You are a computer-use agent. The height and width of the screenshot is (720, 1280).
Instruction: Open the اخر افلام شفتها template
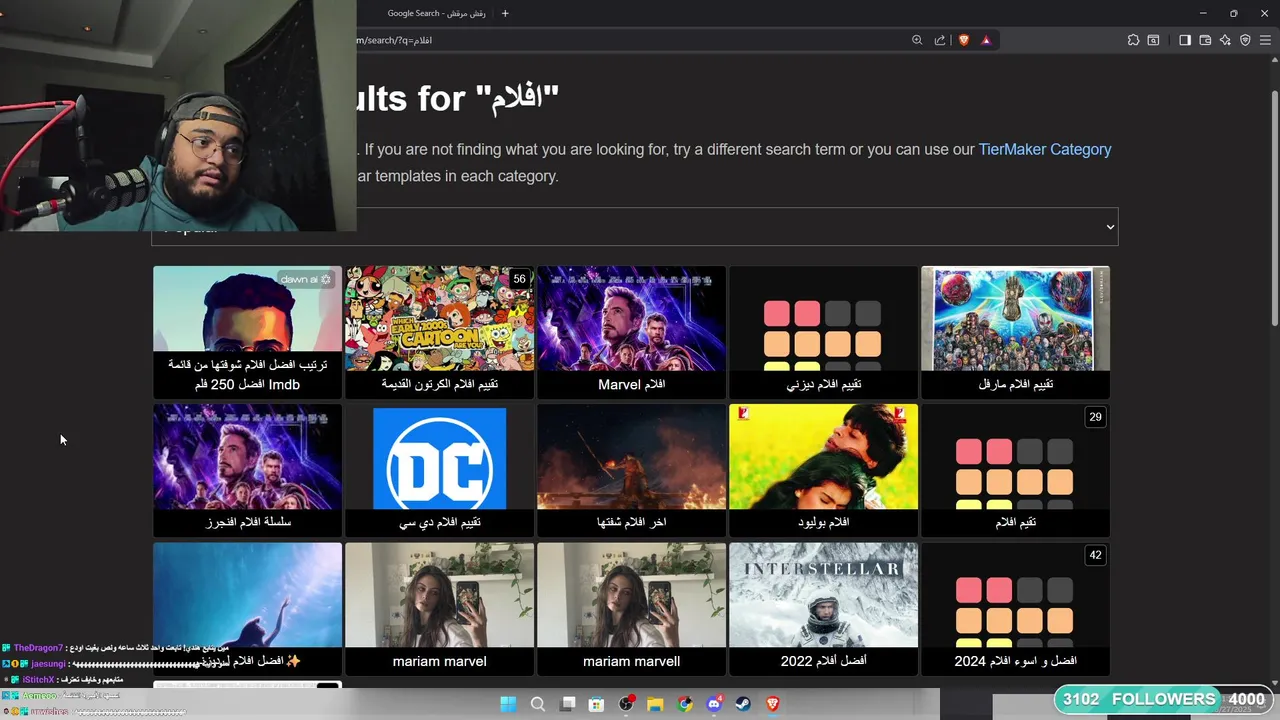click(x=631, y=470)
